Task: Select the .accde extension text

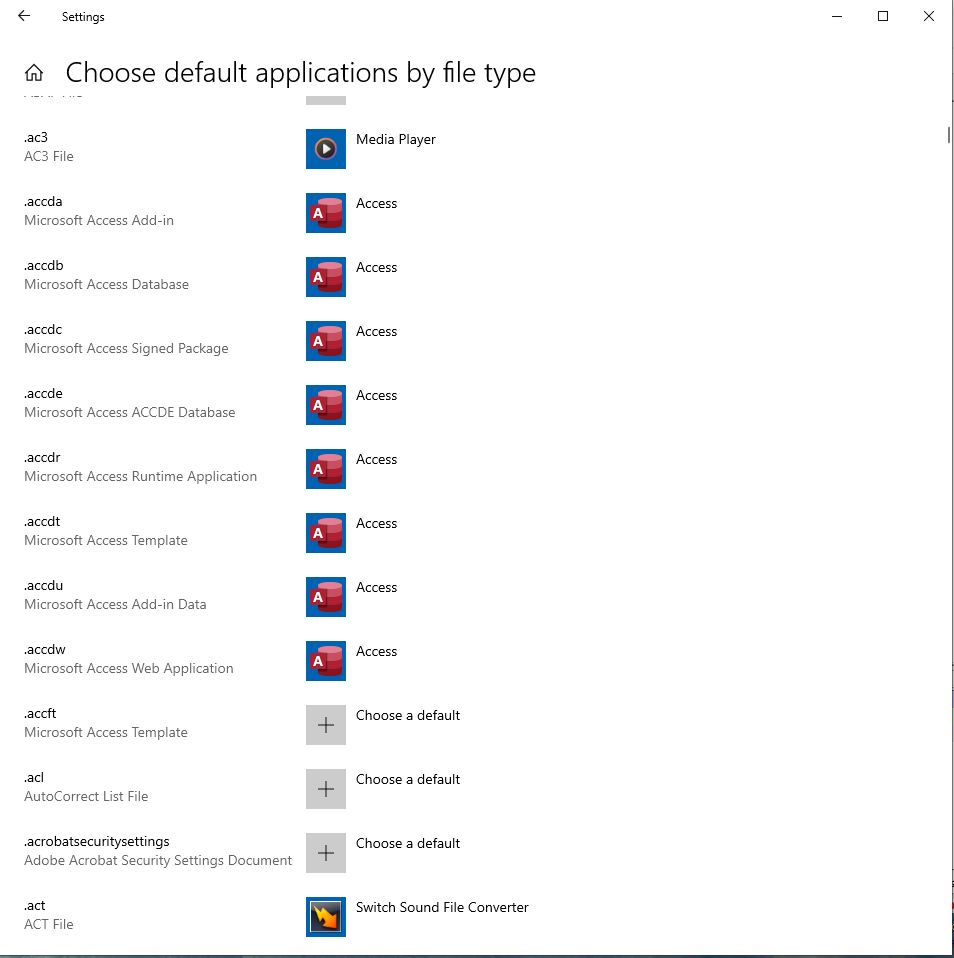Action: tap(43, 393)
